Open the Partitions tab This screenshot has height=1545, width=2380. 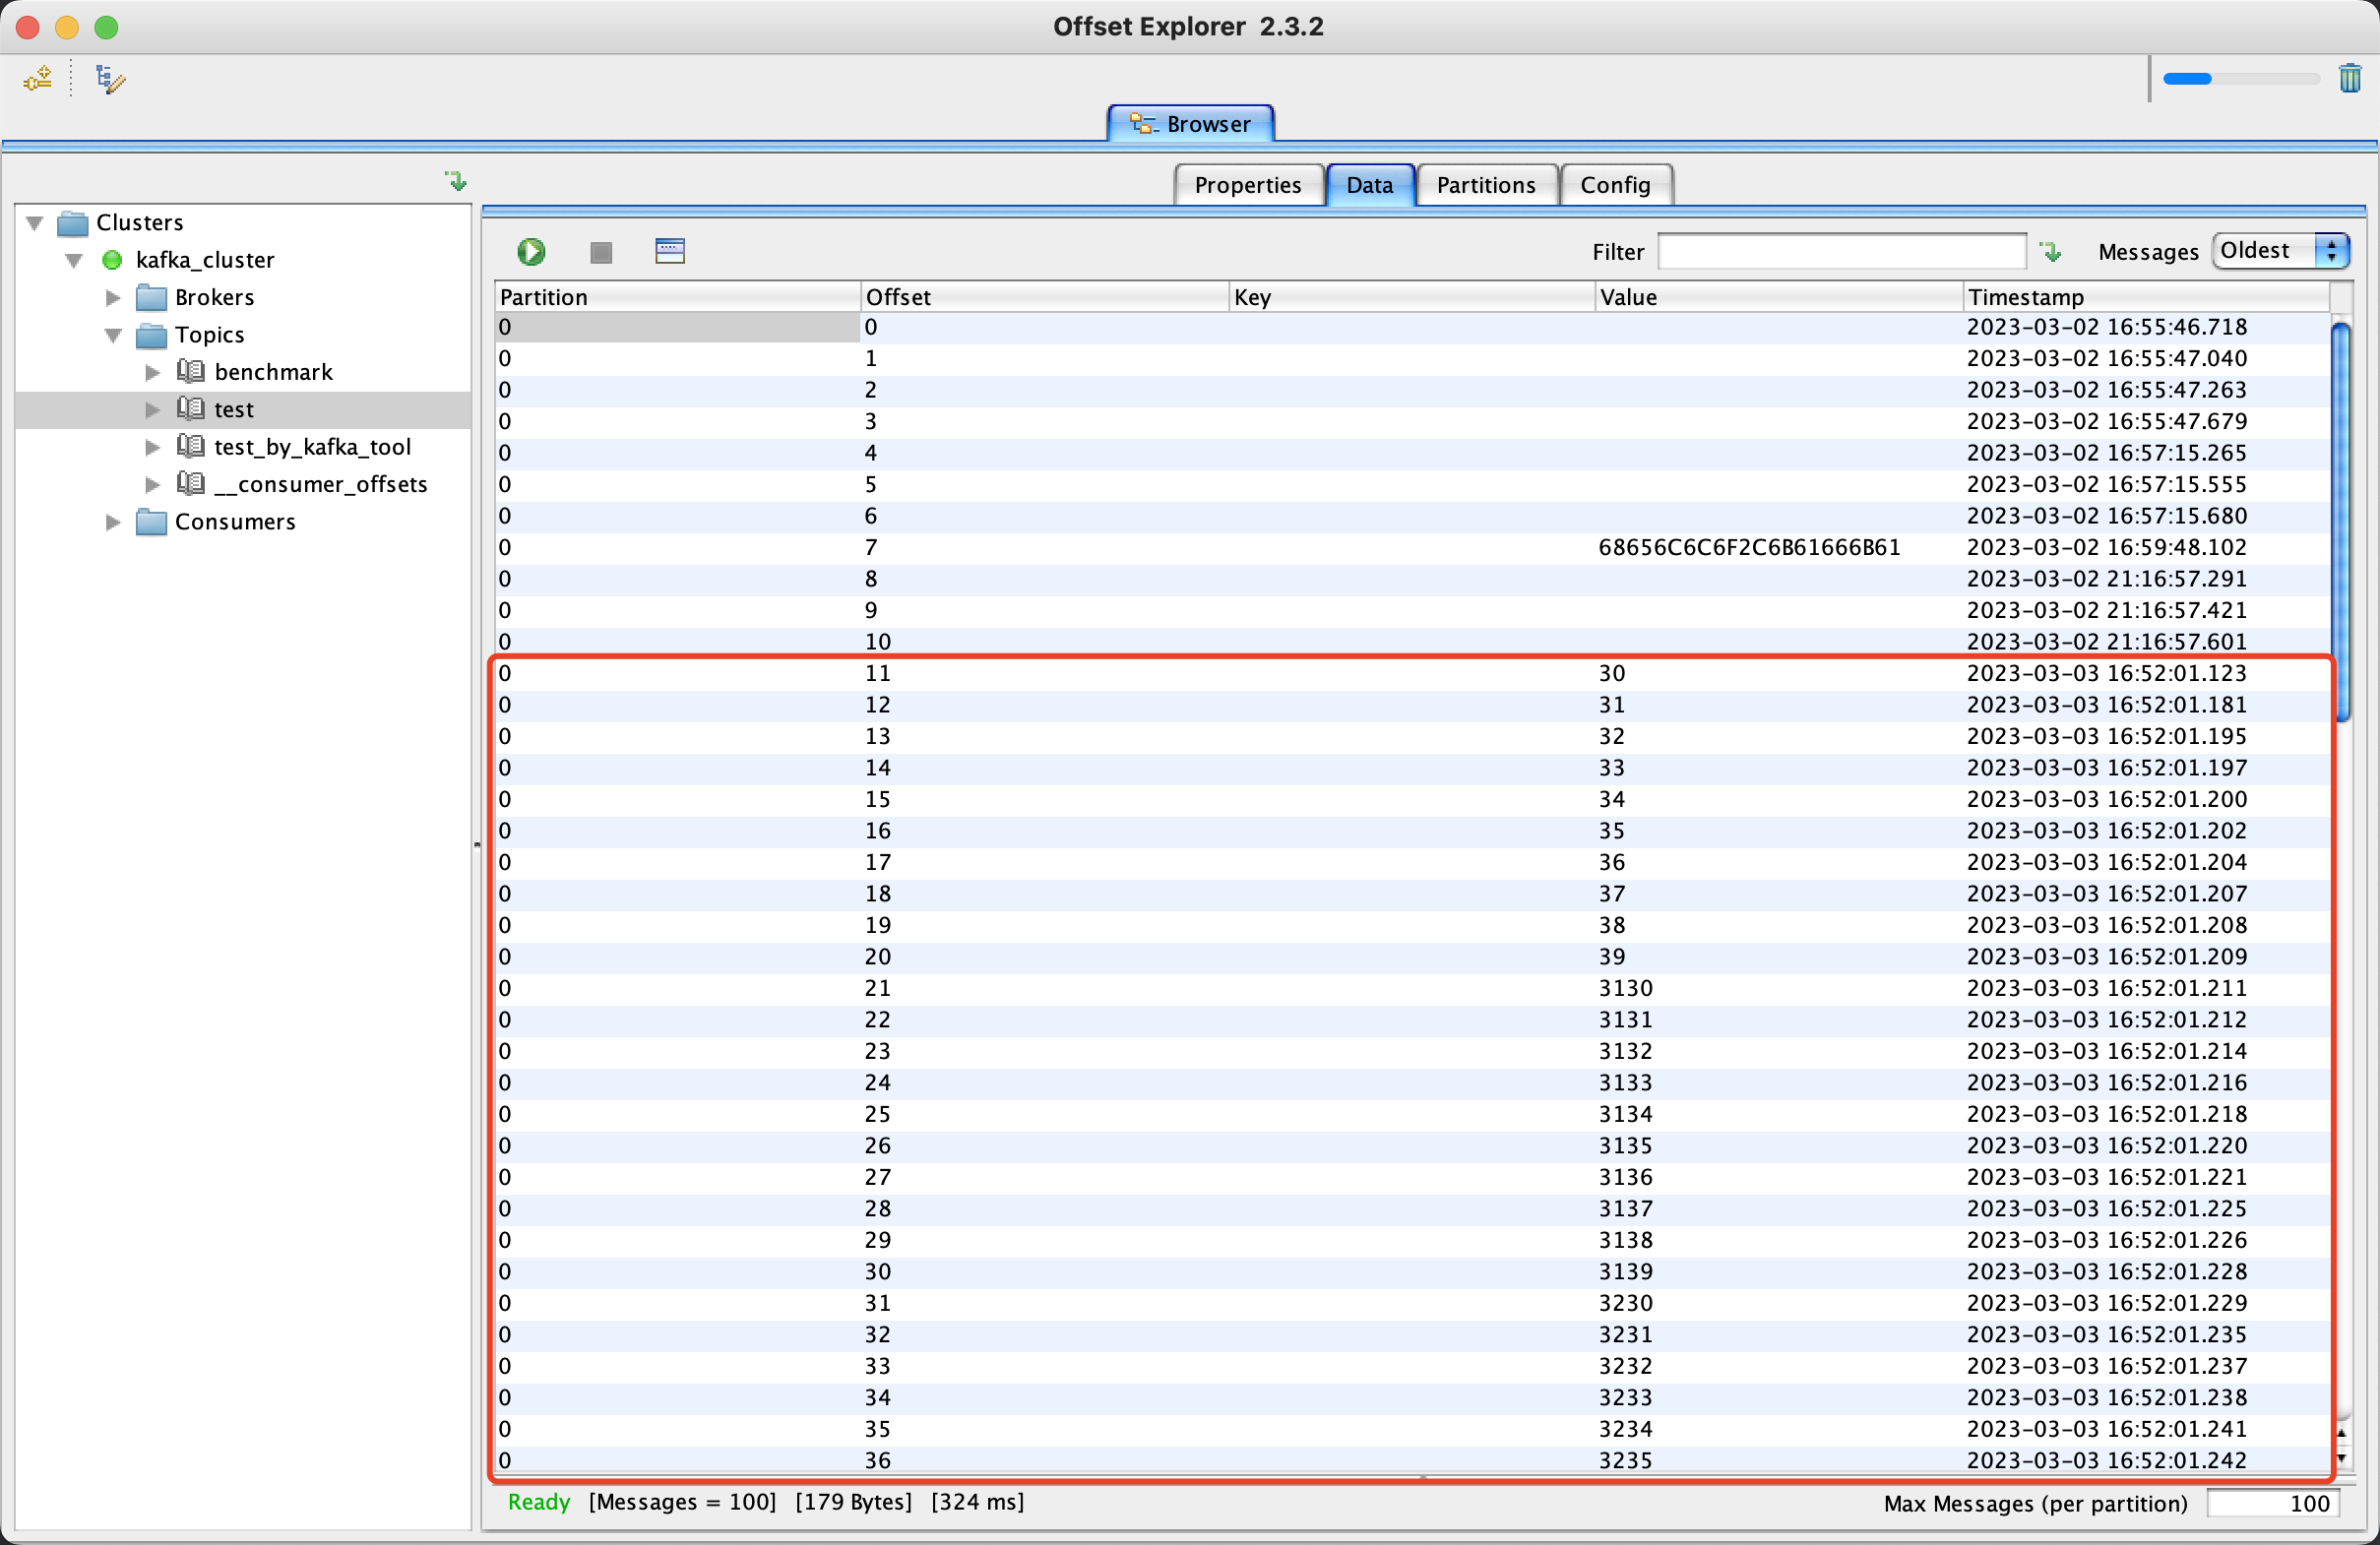tap(1485, 185)
